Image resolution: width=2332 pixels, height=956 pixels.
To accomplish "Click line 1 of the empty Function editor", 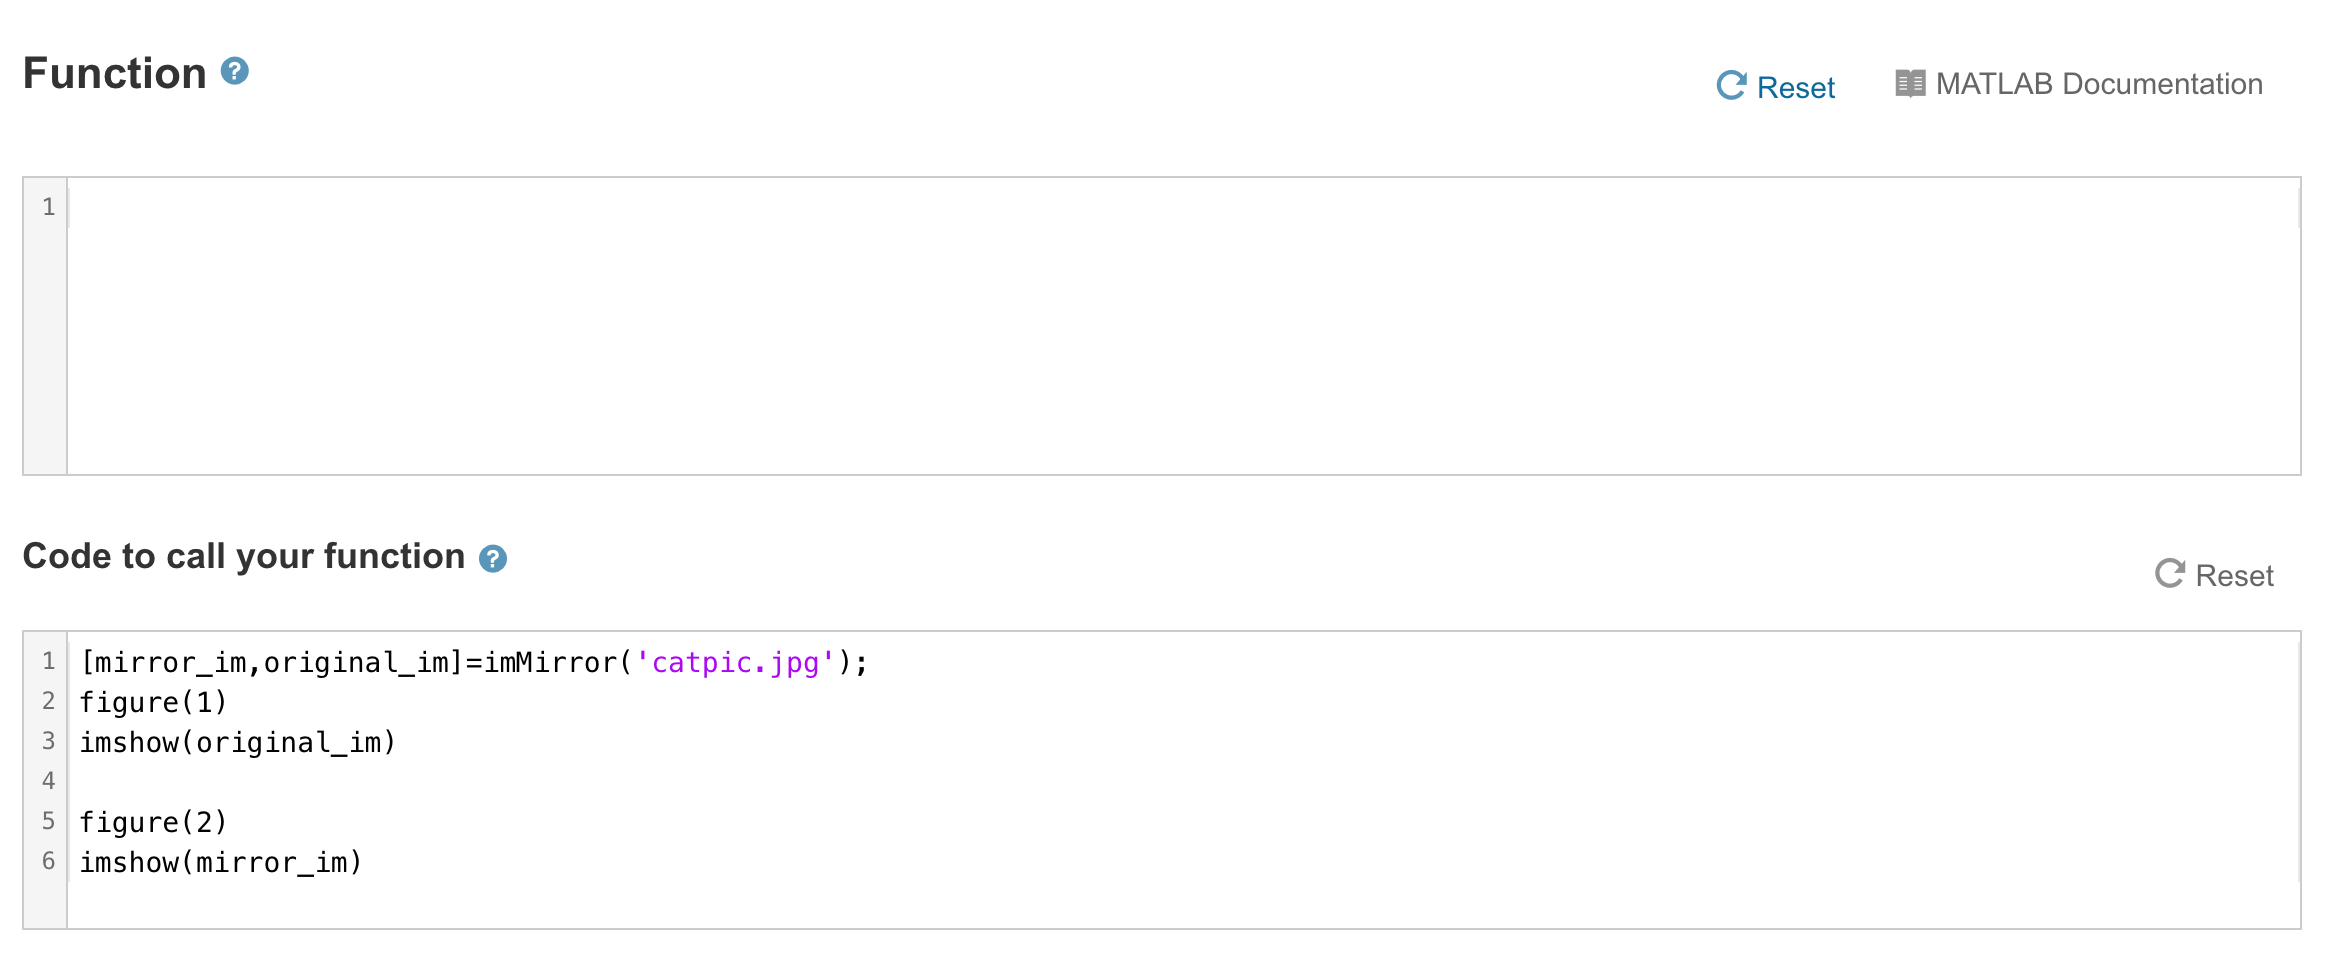I will [x=400, y=207].
